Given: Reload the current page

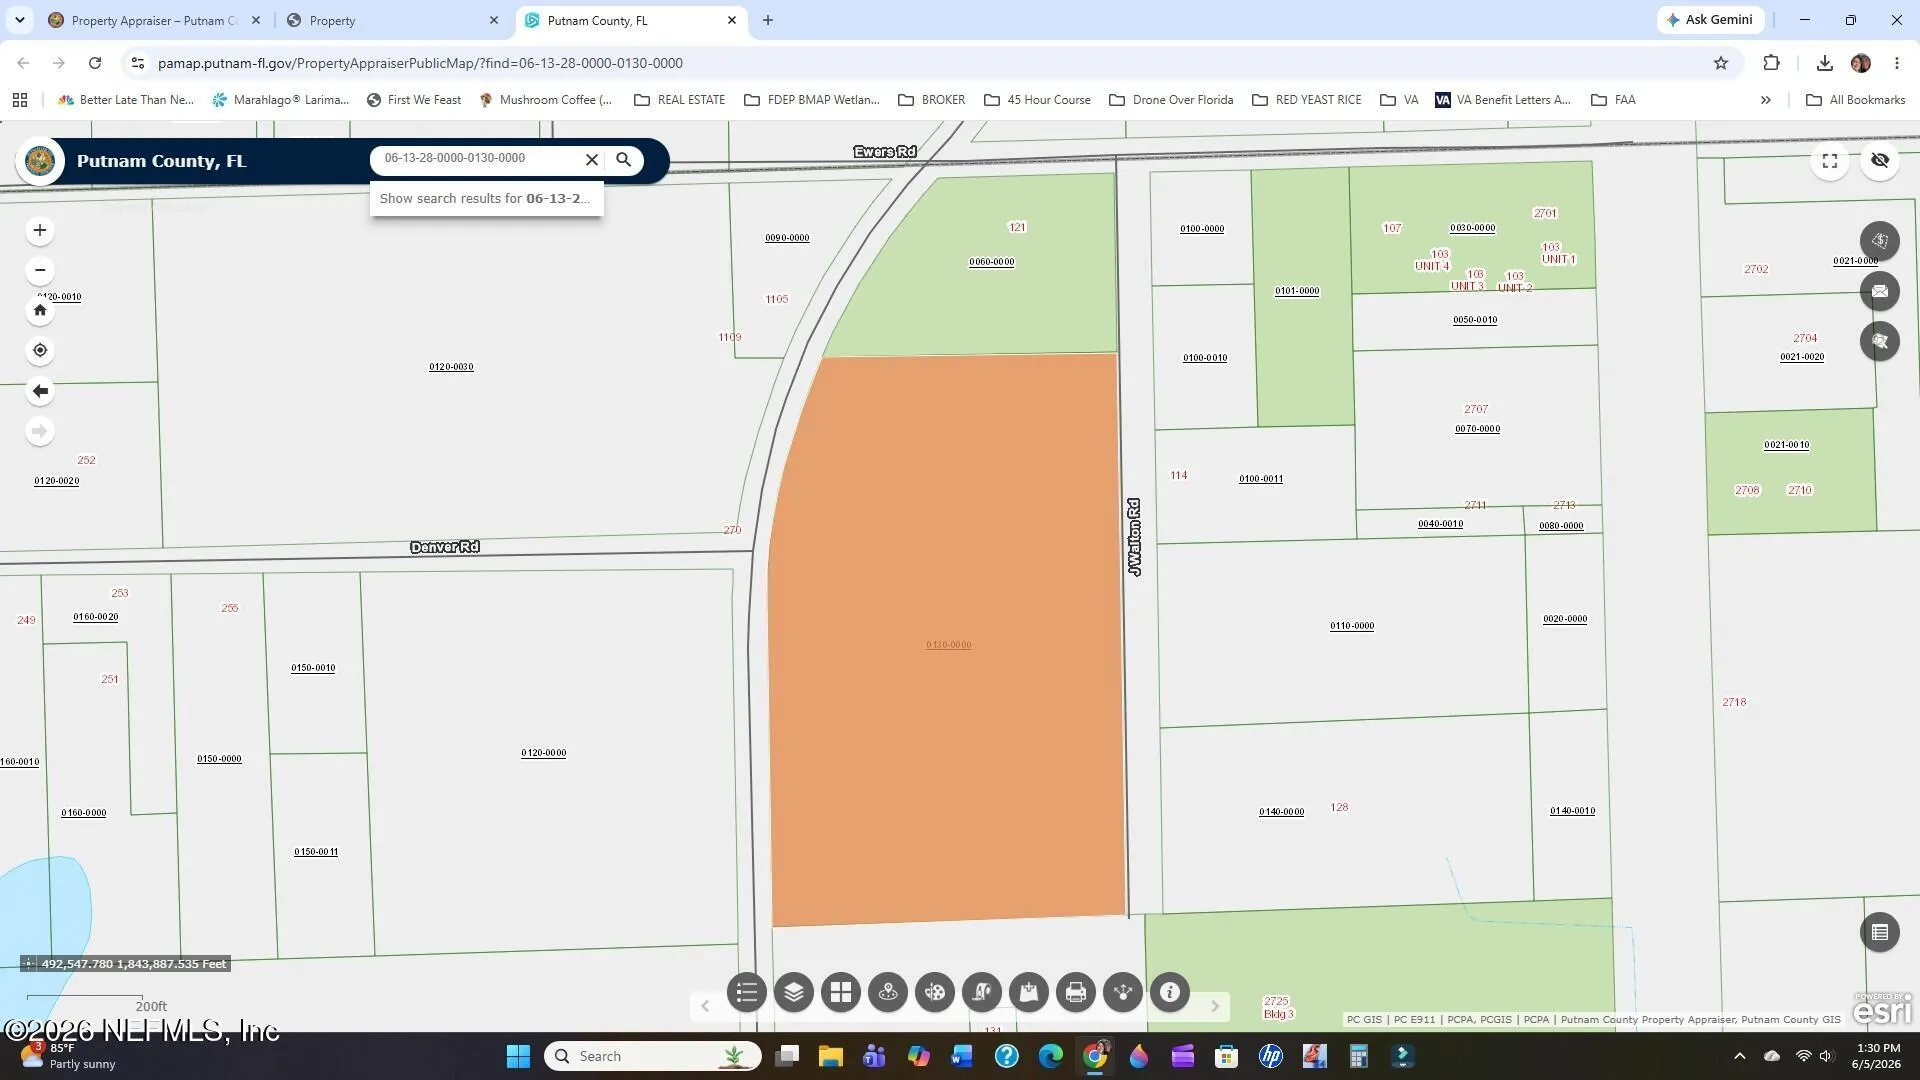Looking at the screenshot, I should 95,63.
